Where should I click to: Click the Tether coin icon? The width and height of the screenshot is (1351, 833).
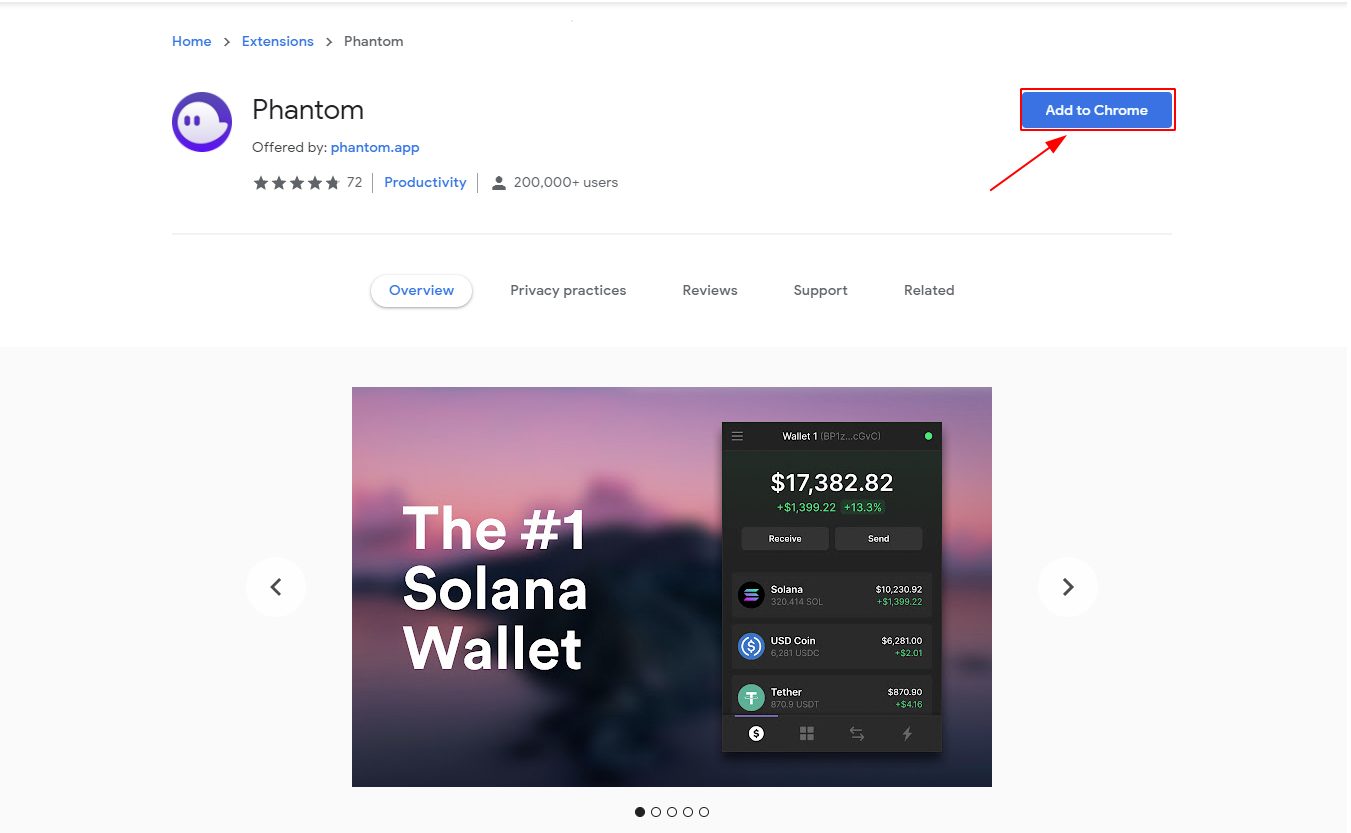(751, 697)
